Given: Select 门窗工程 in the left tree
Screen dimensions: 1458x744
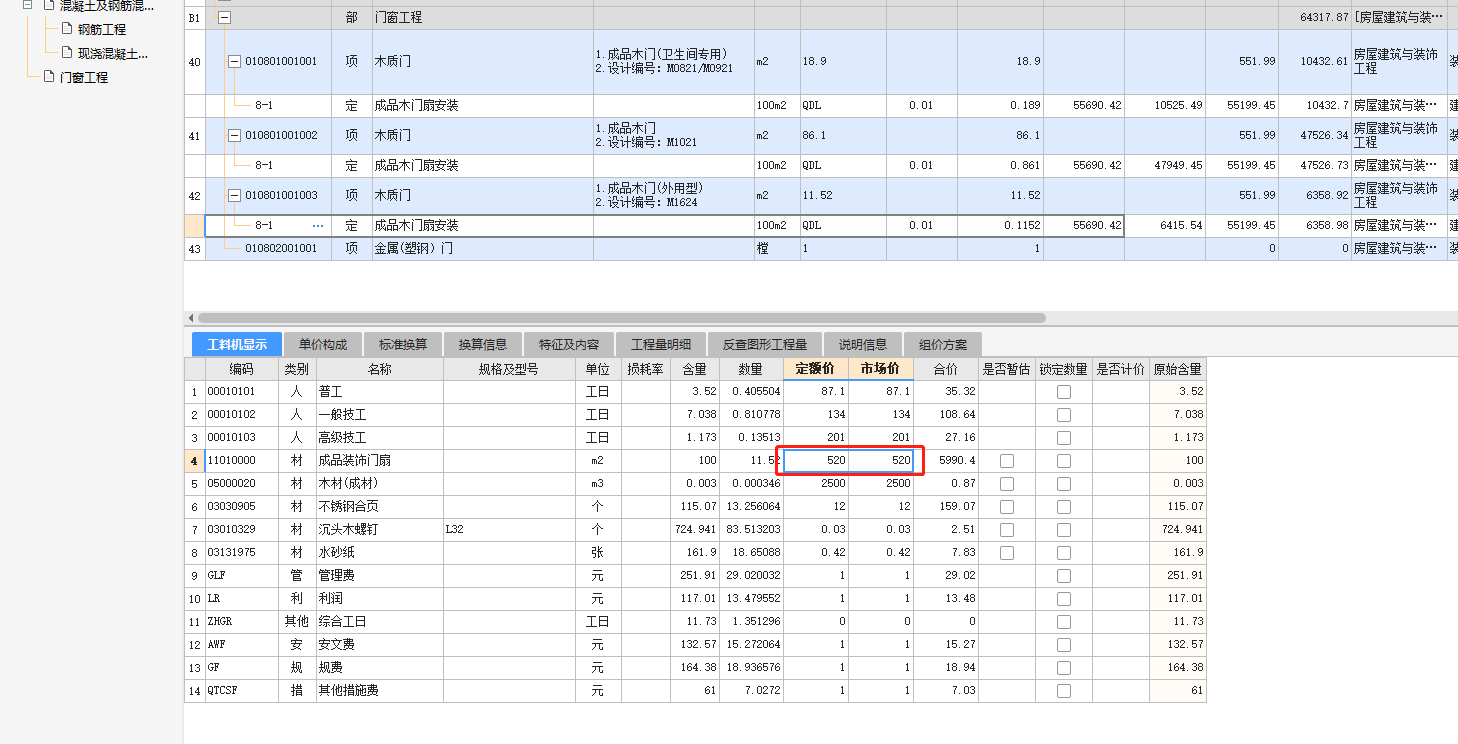Looking at the screenshot, I should tap(84, 77).
